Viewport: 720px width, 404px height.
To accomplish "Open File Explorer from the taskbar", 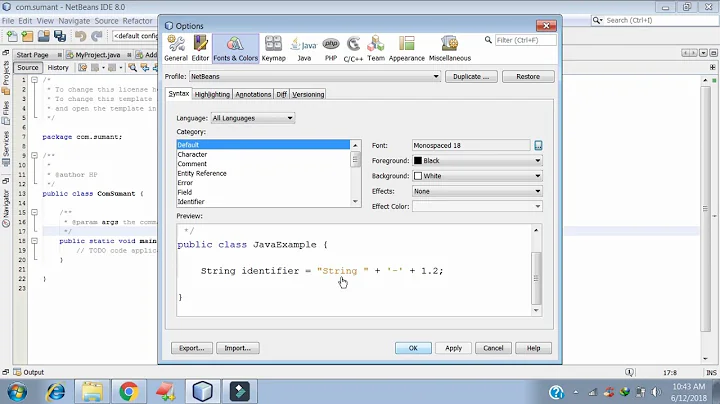I will point(92,392).
